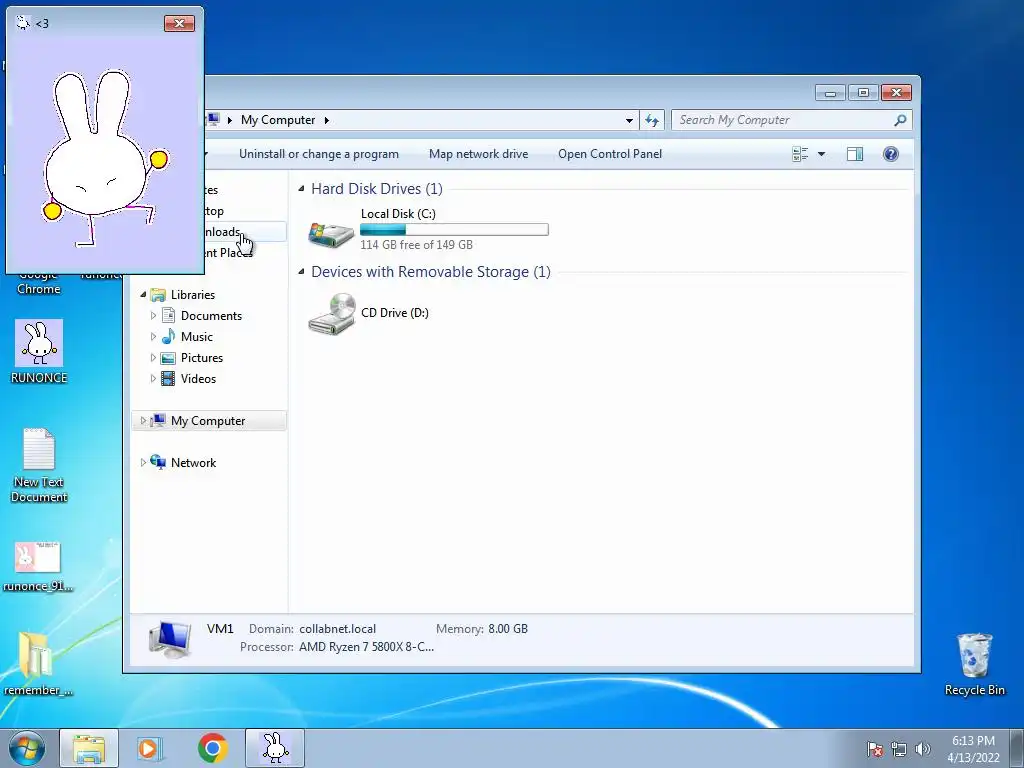Image resolution: width=1024 pixels, height=768 pixels.
Task: Close the <3 bunny window
Action: [x=180, y=24]
